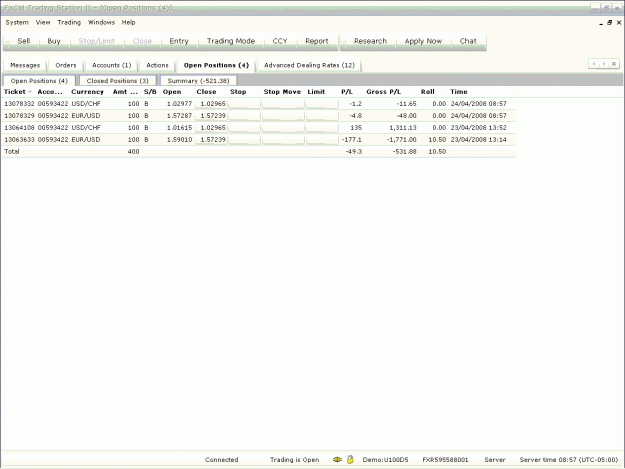Select the Open Positions (4) main tab
The width and height of the screenshot is (625, 469).
click(x=216, y=65)
